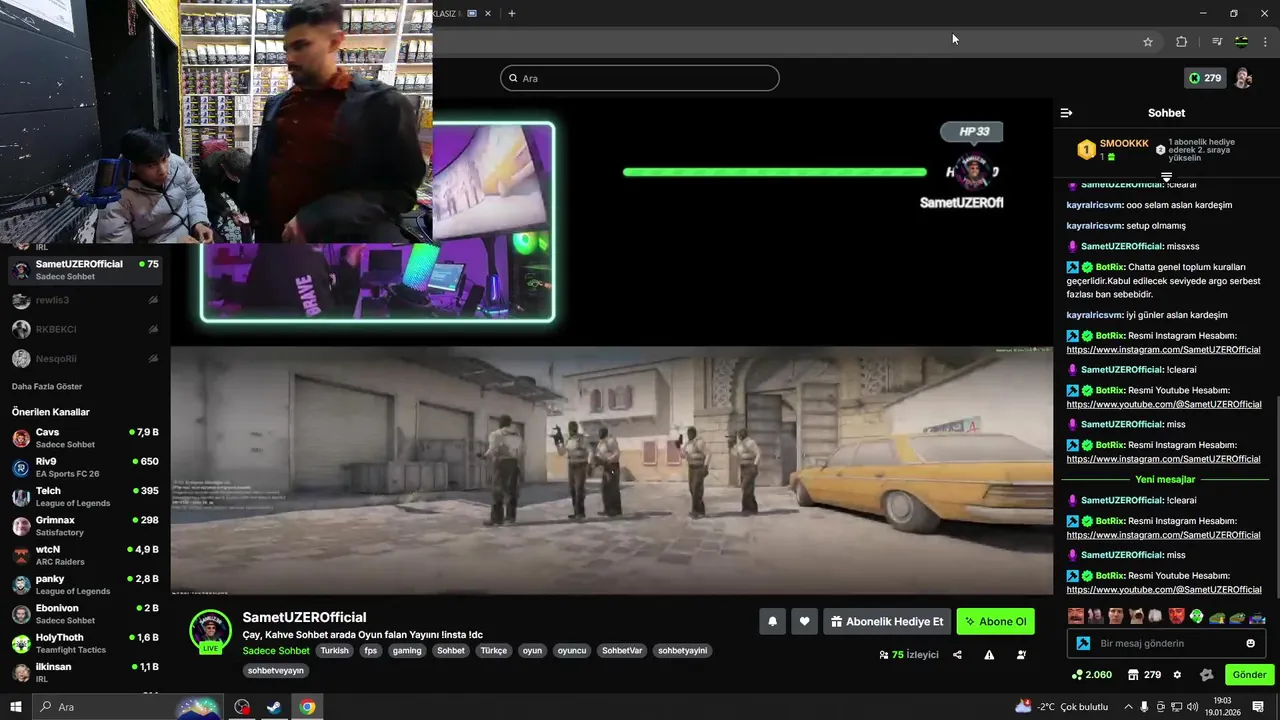The image size is (1280, 720).
Task: Open the recommended channel Riv9
Action: pyautogui.click(x=85, y=467)
